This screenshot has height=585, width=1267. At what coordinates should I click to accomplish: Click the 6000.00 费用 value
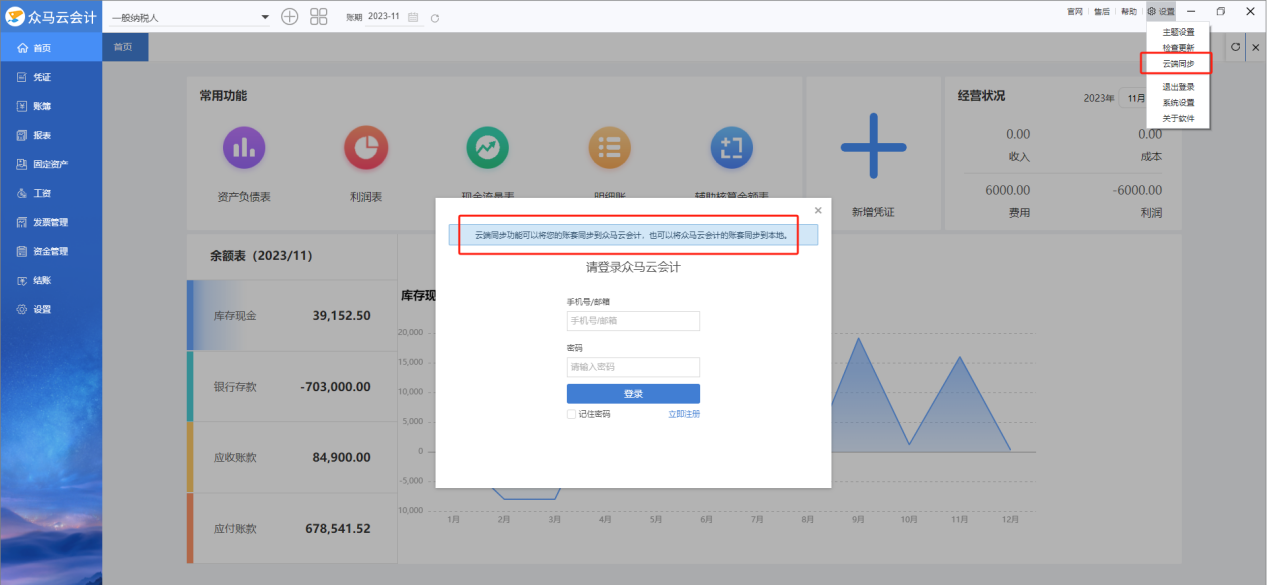click(x=1008, y=190)
